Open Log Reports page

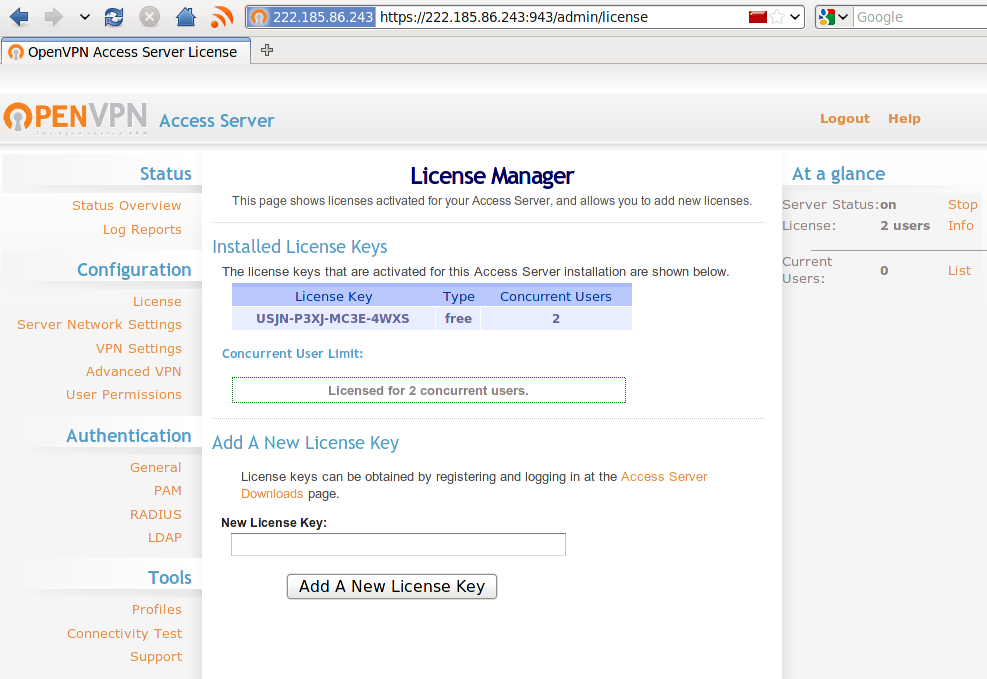pyautogui.click(x=142, y=230)
